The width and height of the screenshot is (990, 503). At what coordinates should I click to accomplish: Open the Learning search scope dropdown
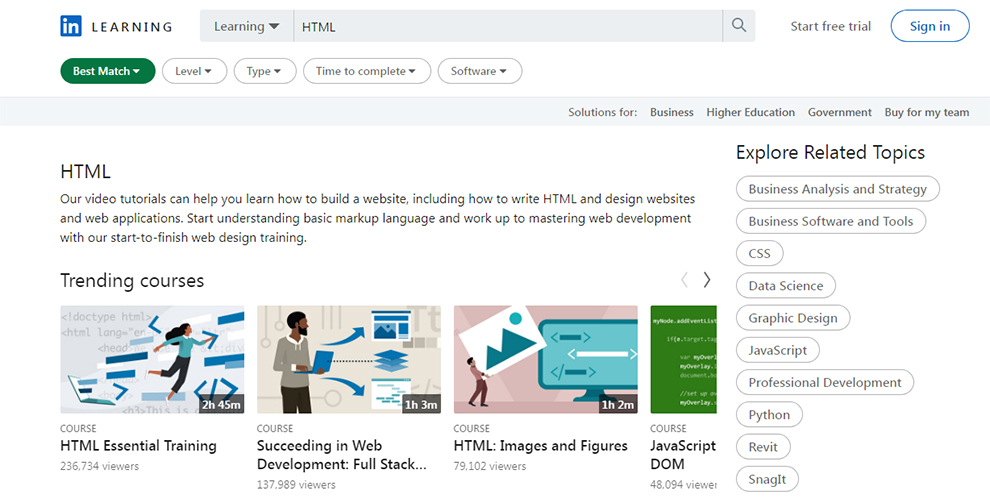[246, 26]
